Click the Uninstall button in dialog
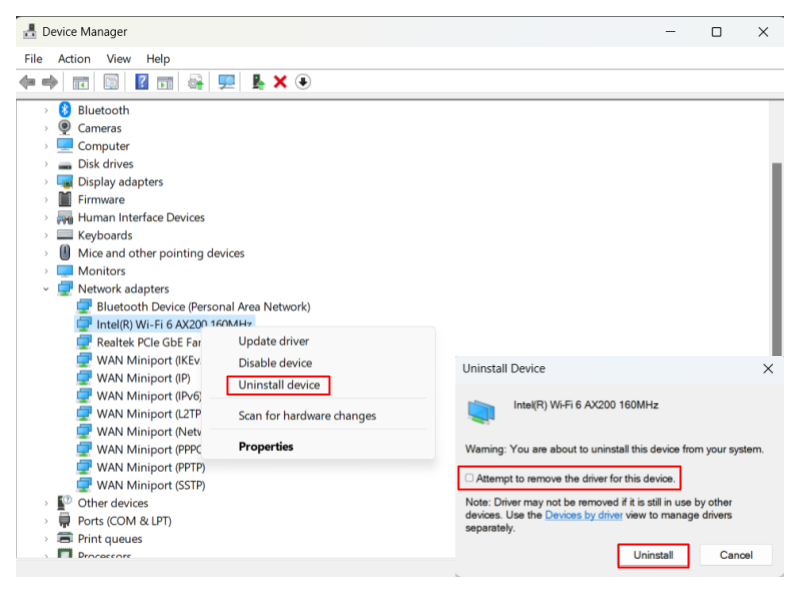The width and height of the screenshot is (800, 600). point(653,555)
